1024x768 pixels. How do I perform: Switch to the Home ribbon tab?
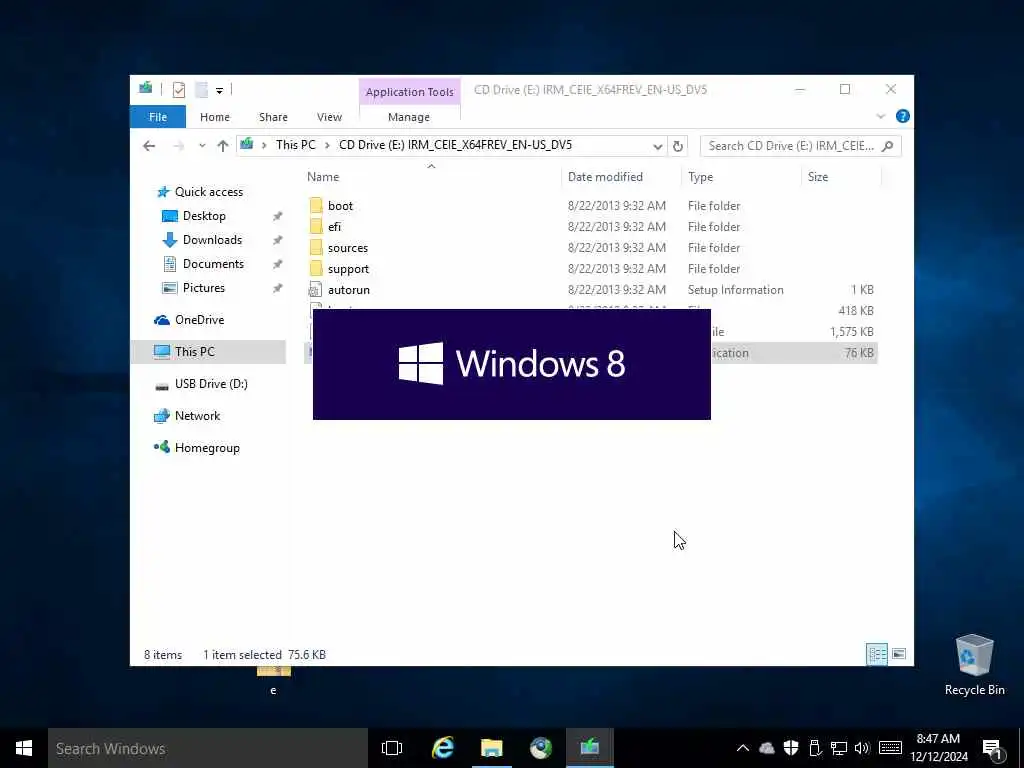pyautogui.click(x=215, y=117)
